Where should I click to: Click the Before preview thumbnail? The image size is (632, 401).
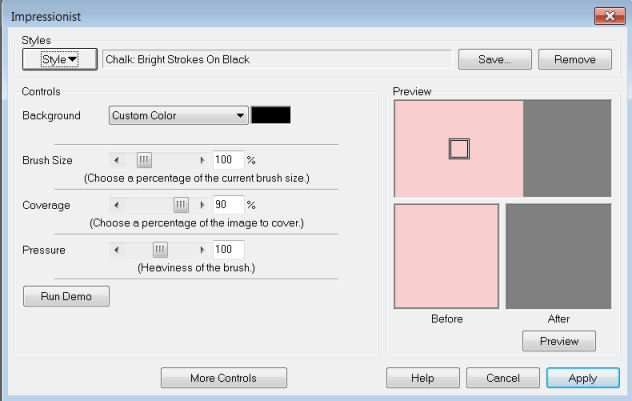click(x=447, y=256)
